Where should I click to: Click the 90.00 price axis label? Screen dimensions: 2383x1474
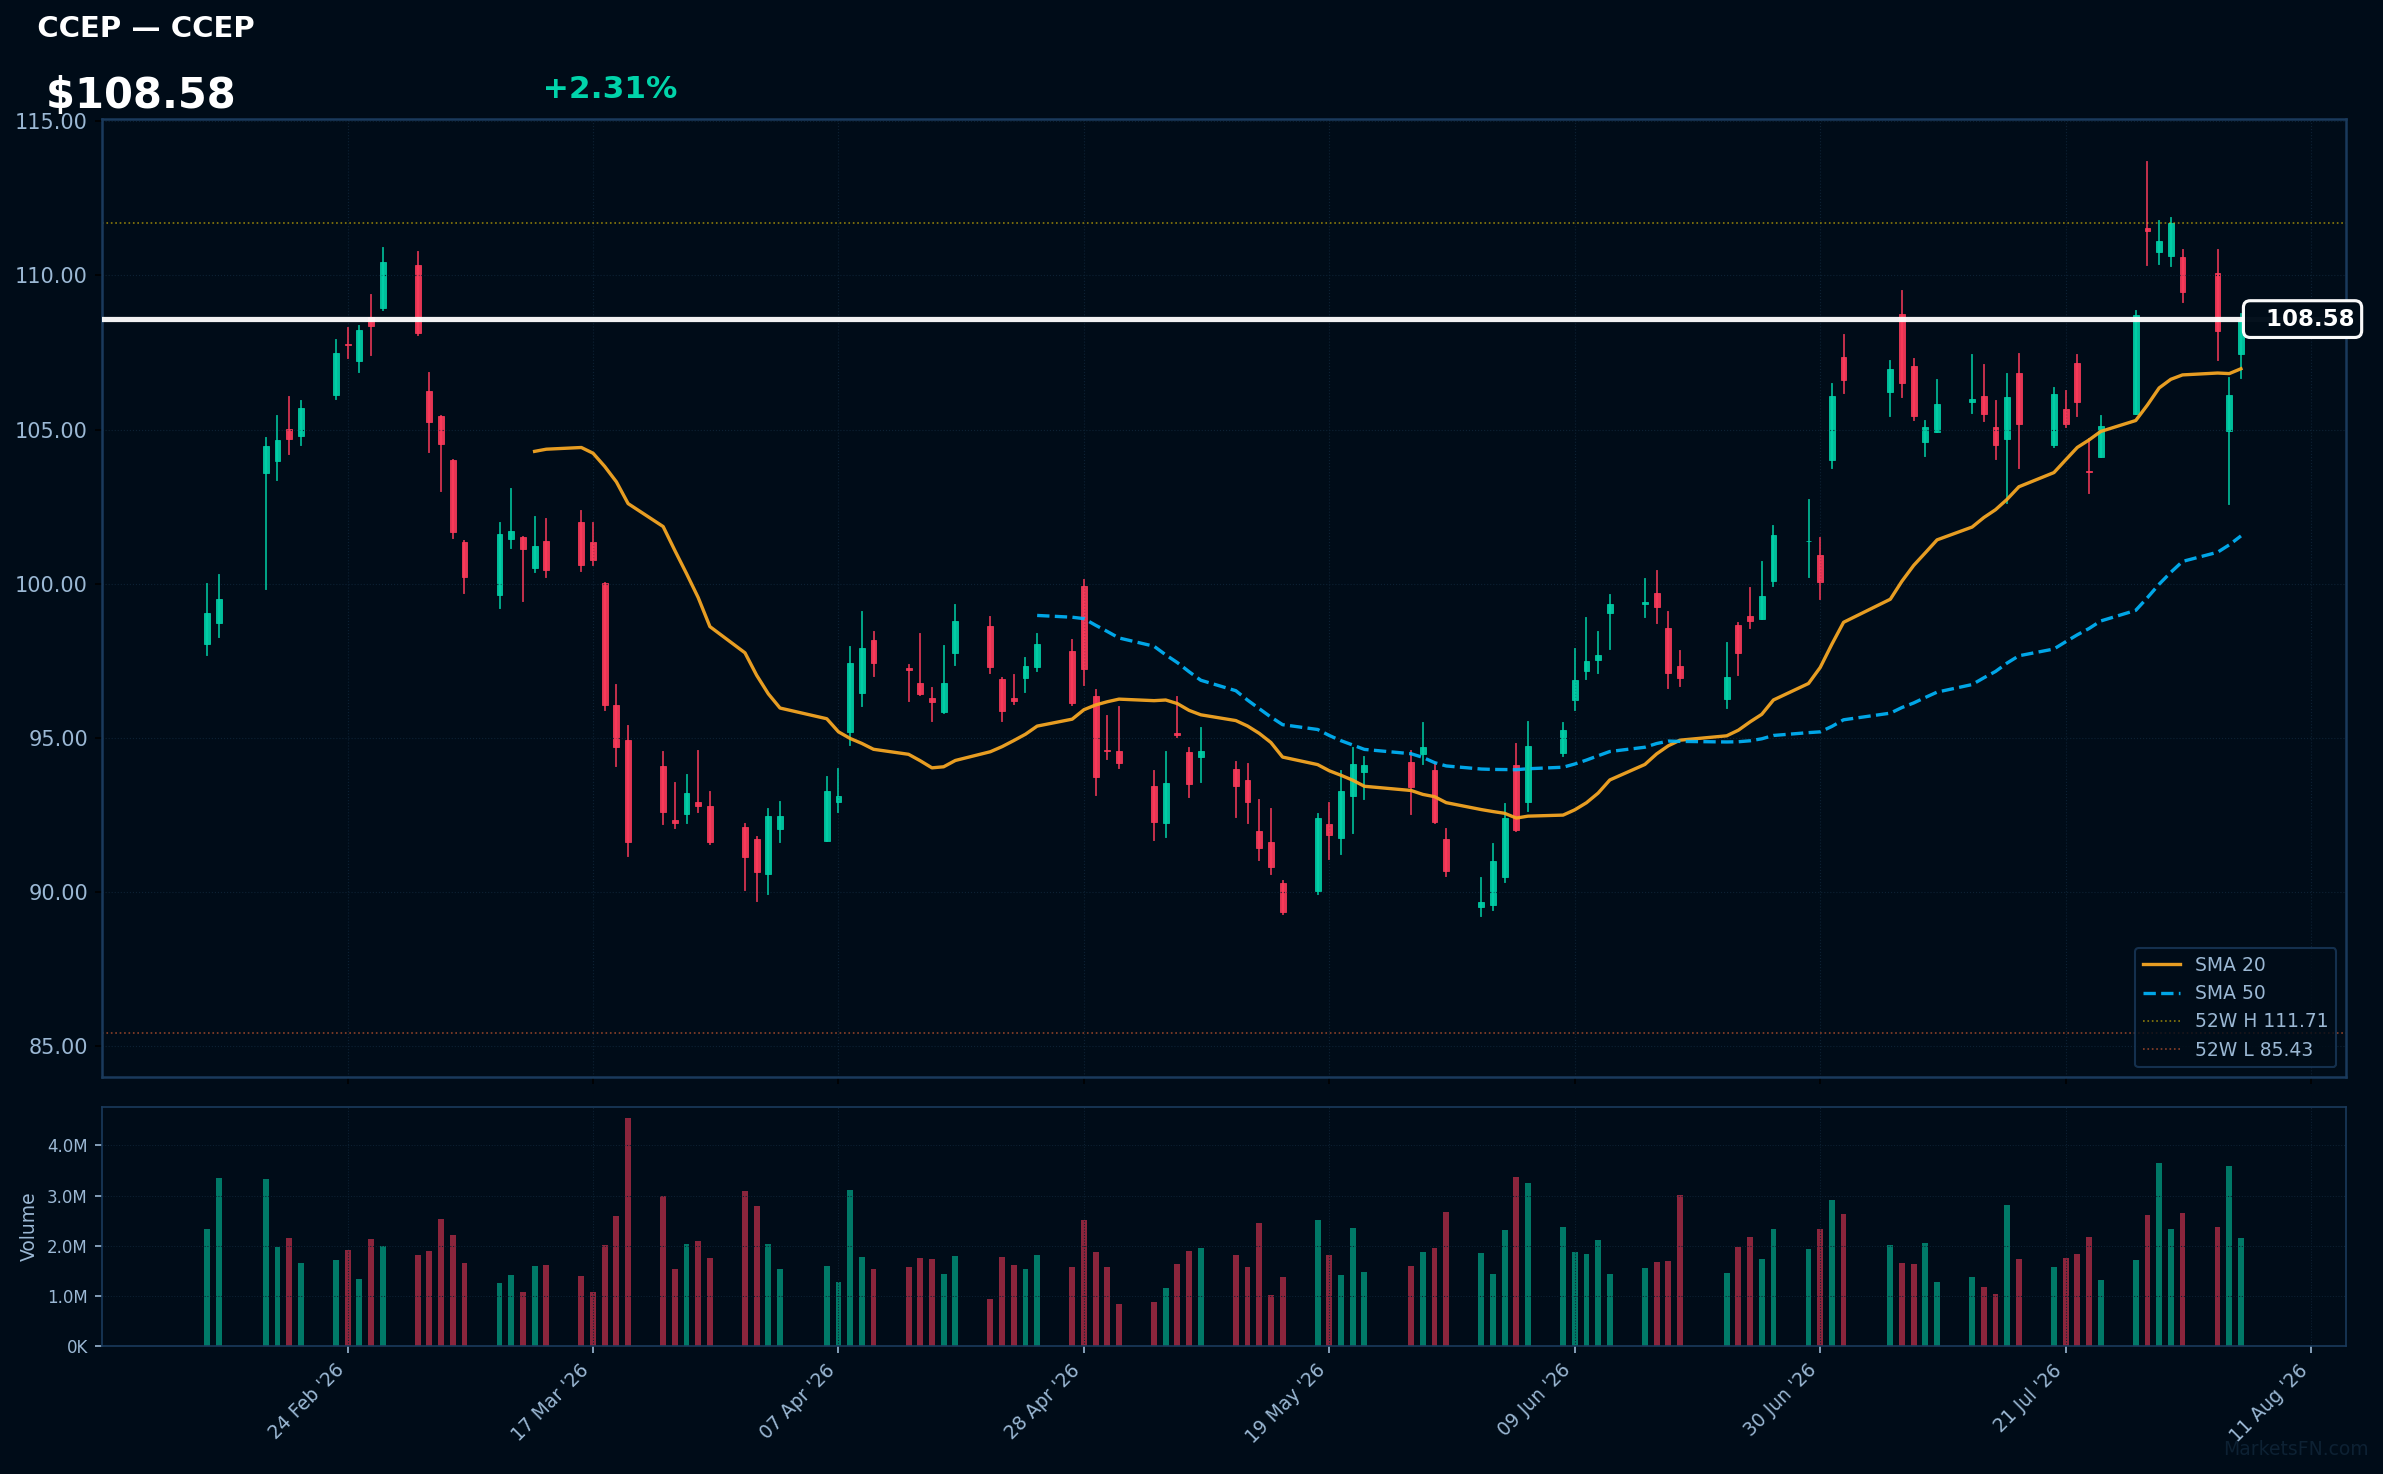pyautogui.click(x=58, y=893)
